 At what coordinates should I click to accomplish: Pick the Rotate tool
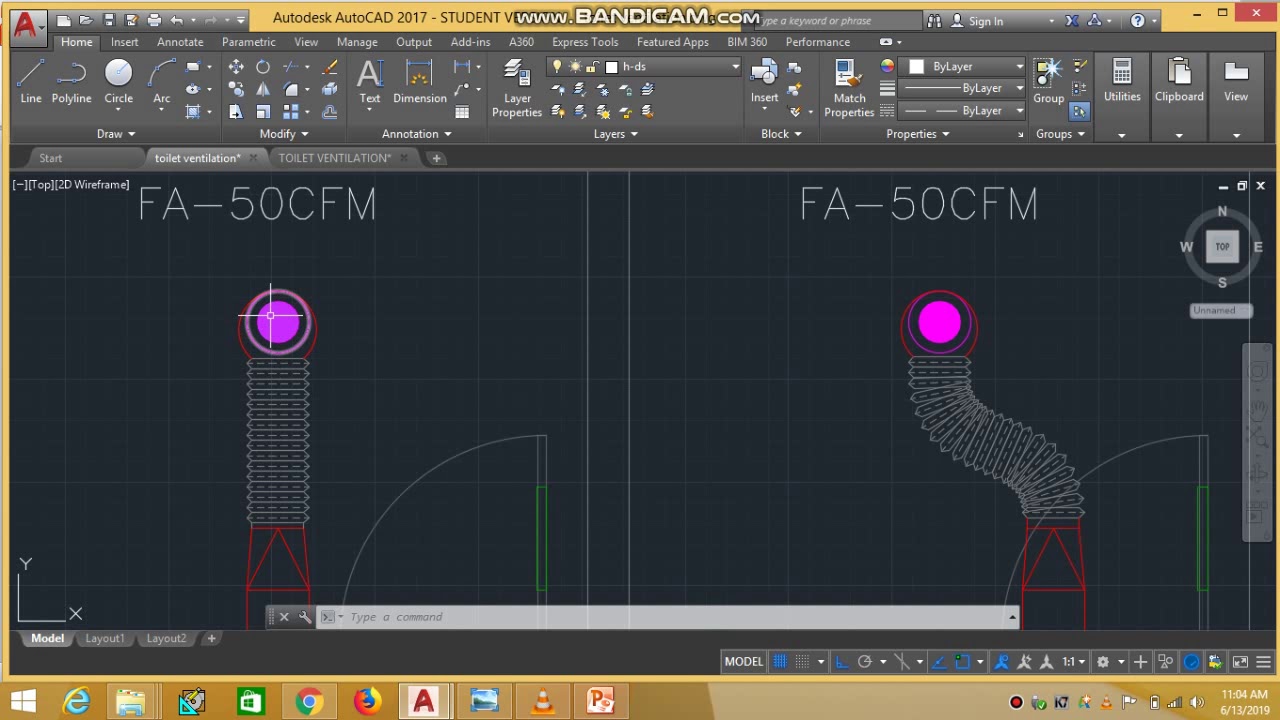pos(263,67)
